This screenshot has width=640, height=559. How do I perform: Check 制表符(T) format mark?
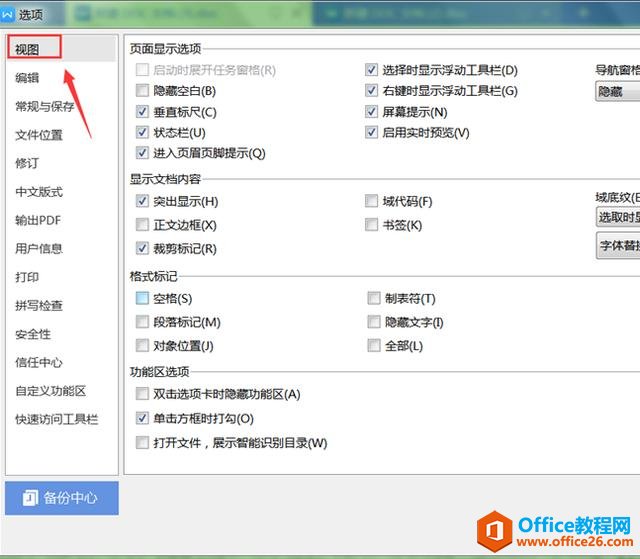[x=374, y=298]
